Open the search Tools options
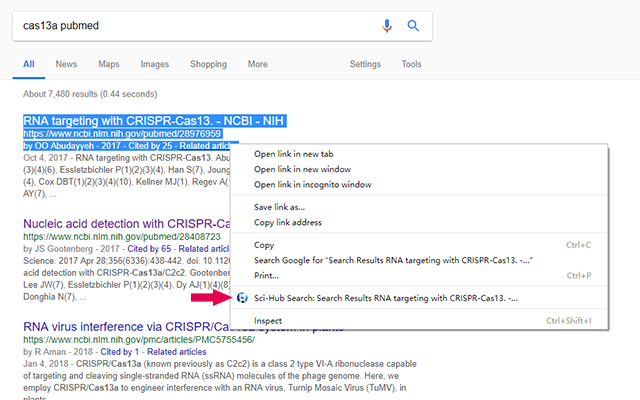The image size is (640, 400). pyautogui.click(x=411, y=65)
